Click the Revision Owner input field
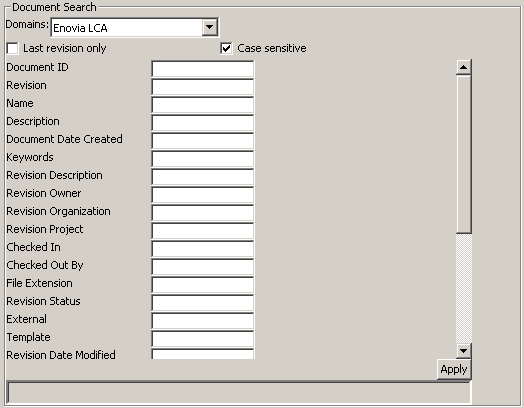Viewport: 524px width, 408px height. coord(203,195)
